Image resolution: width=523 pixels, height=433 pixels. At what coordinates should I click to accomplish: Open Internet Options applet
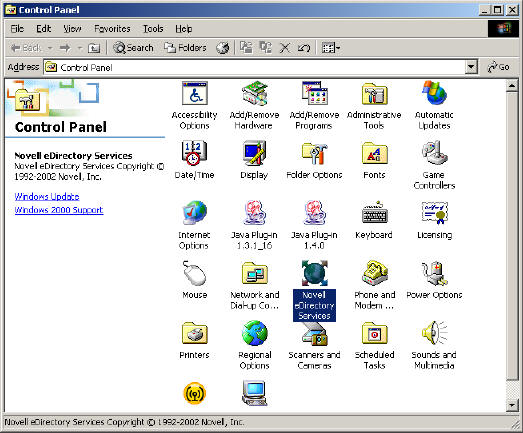(194, 226)
